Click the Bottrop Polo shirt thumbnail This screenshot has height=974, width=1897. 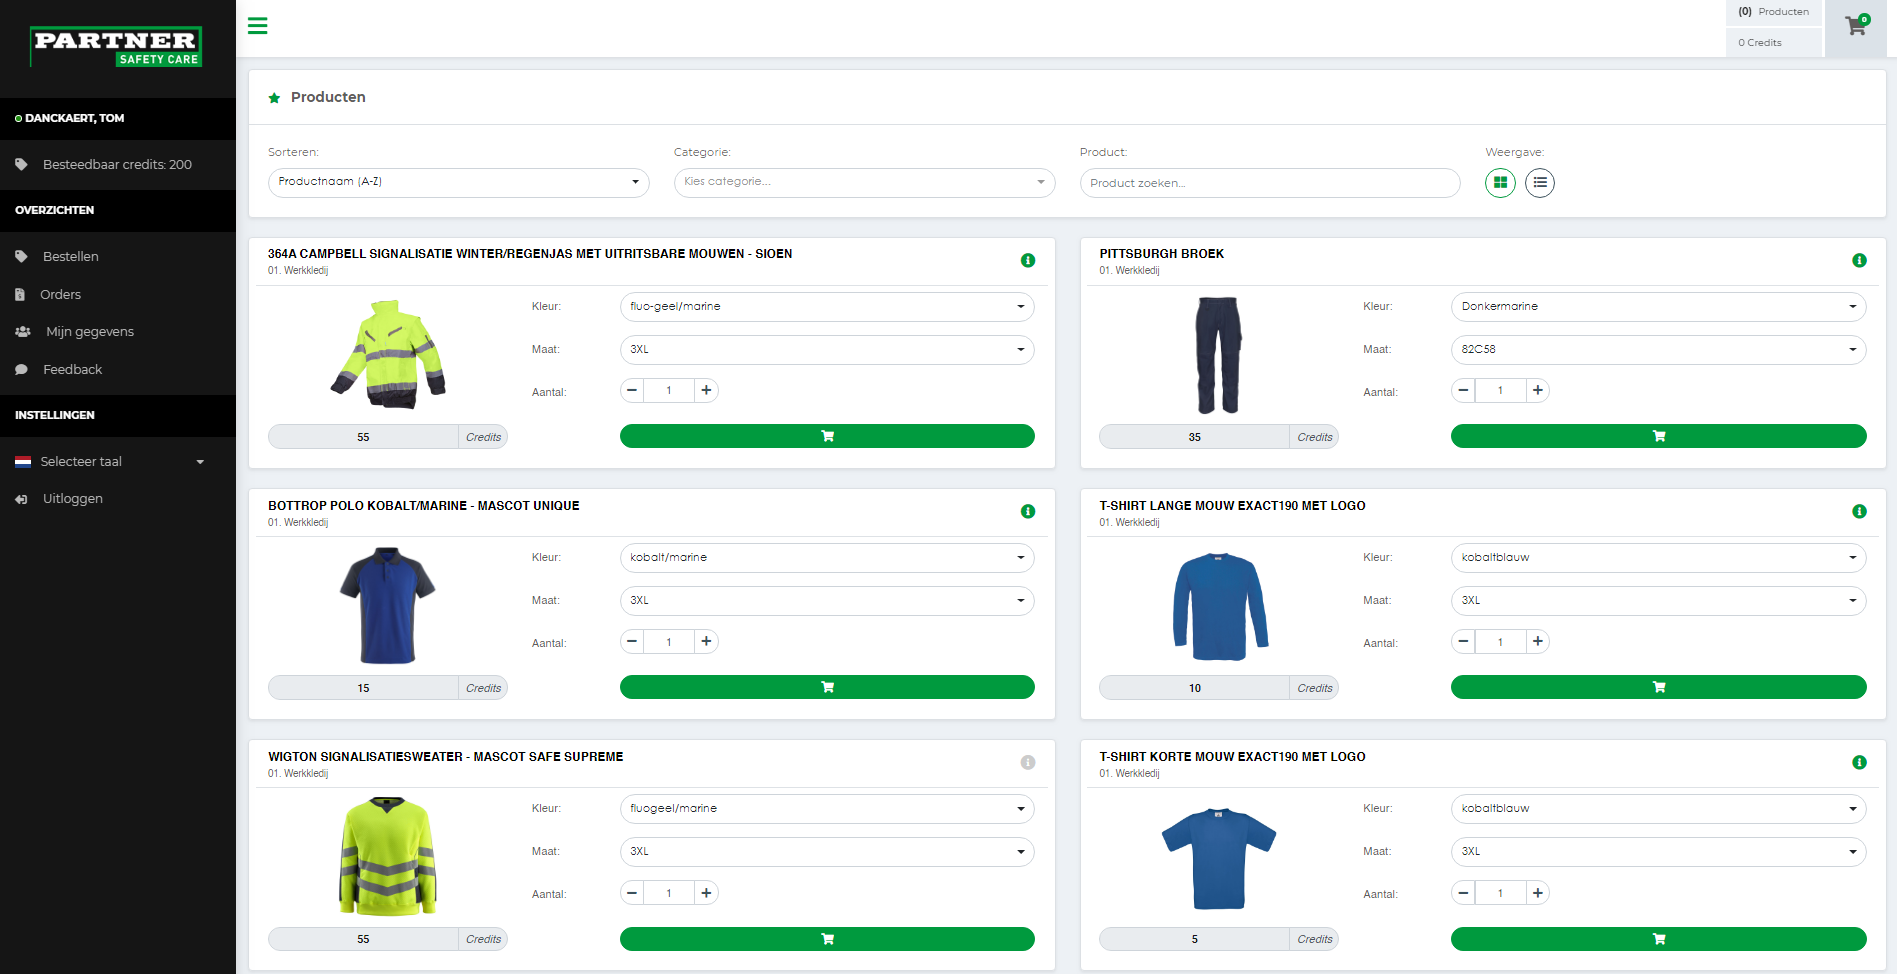(x=388, y=606)
